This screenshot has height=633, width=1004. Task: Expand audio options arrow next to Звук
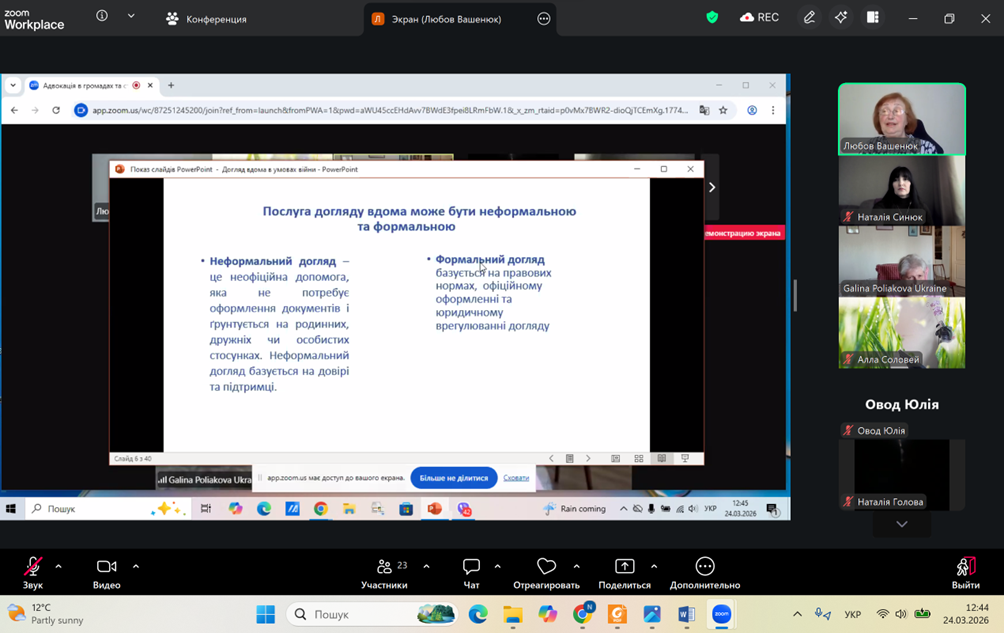tap(58, 566)
